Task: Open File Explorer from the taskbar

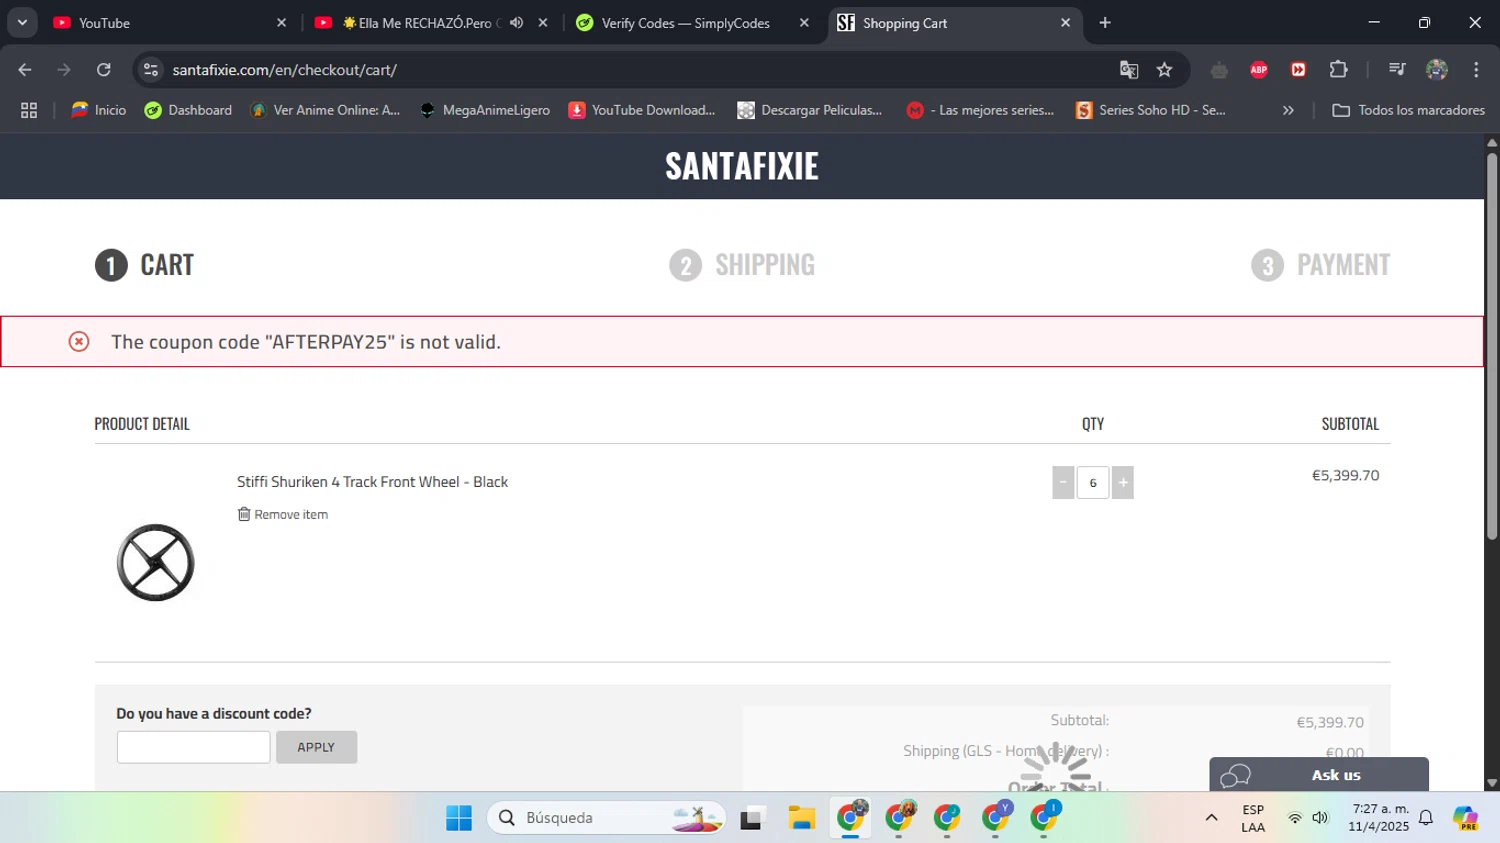Action: coord(801,818)
